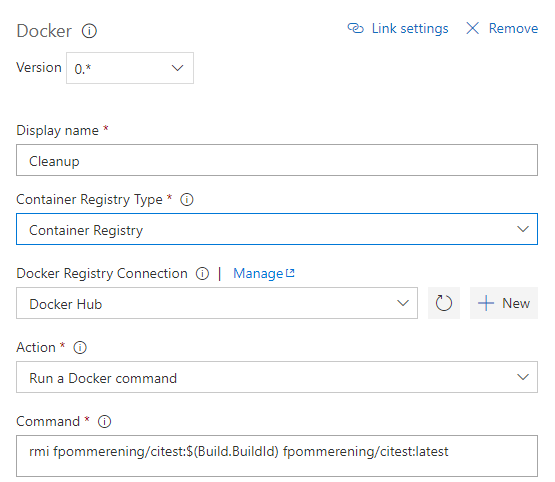Open the Manage connections link
The image size is (555, 482).
point(258,274)
